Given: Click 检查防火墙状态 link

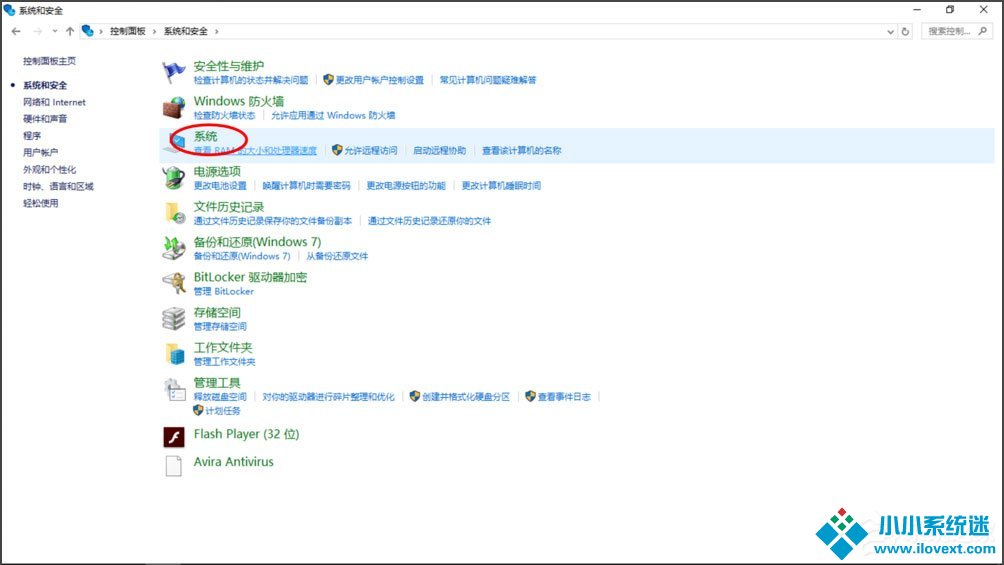Looking at the screenshot, I should tap(224, 115).
